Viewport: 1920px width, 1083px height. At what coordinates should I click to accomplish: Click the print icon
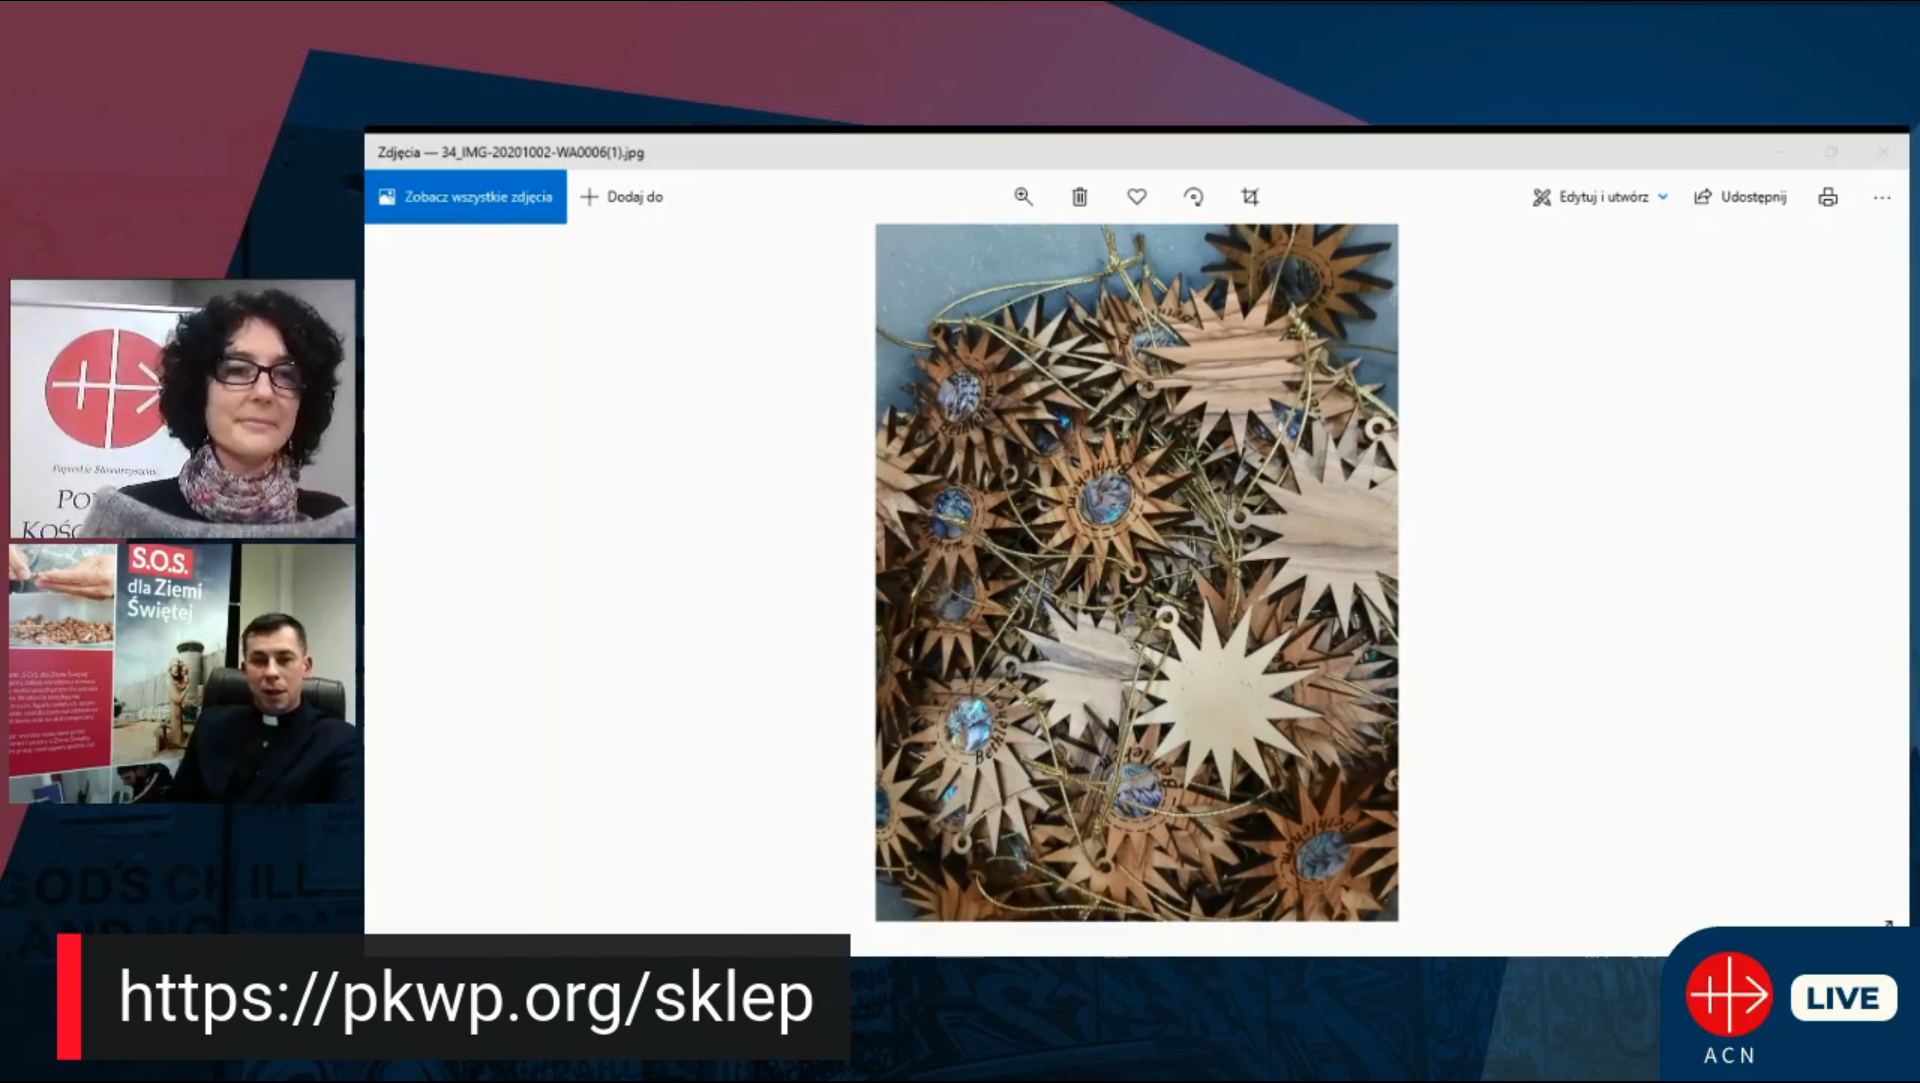click(1828, 197)
